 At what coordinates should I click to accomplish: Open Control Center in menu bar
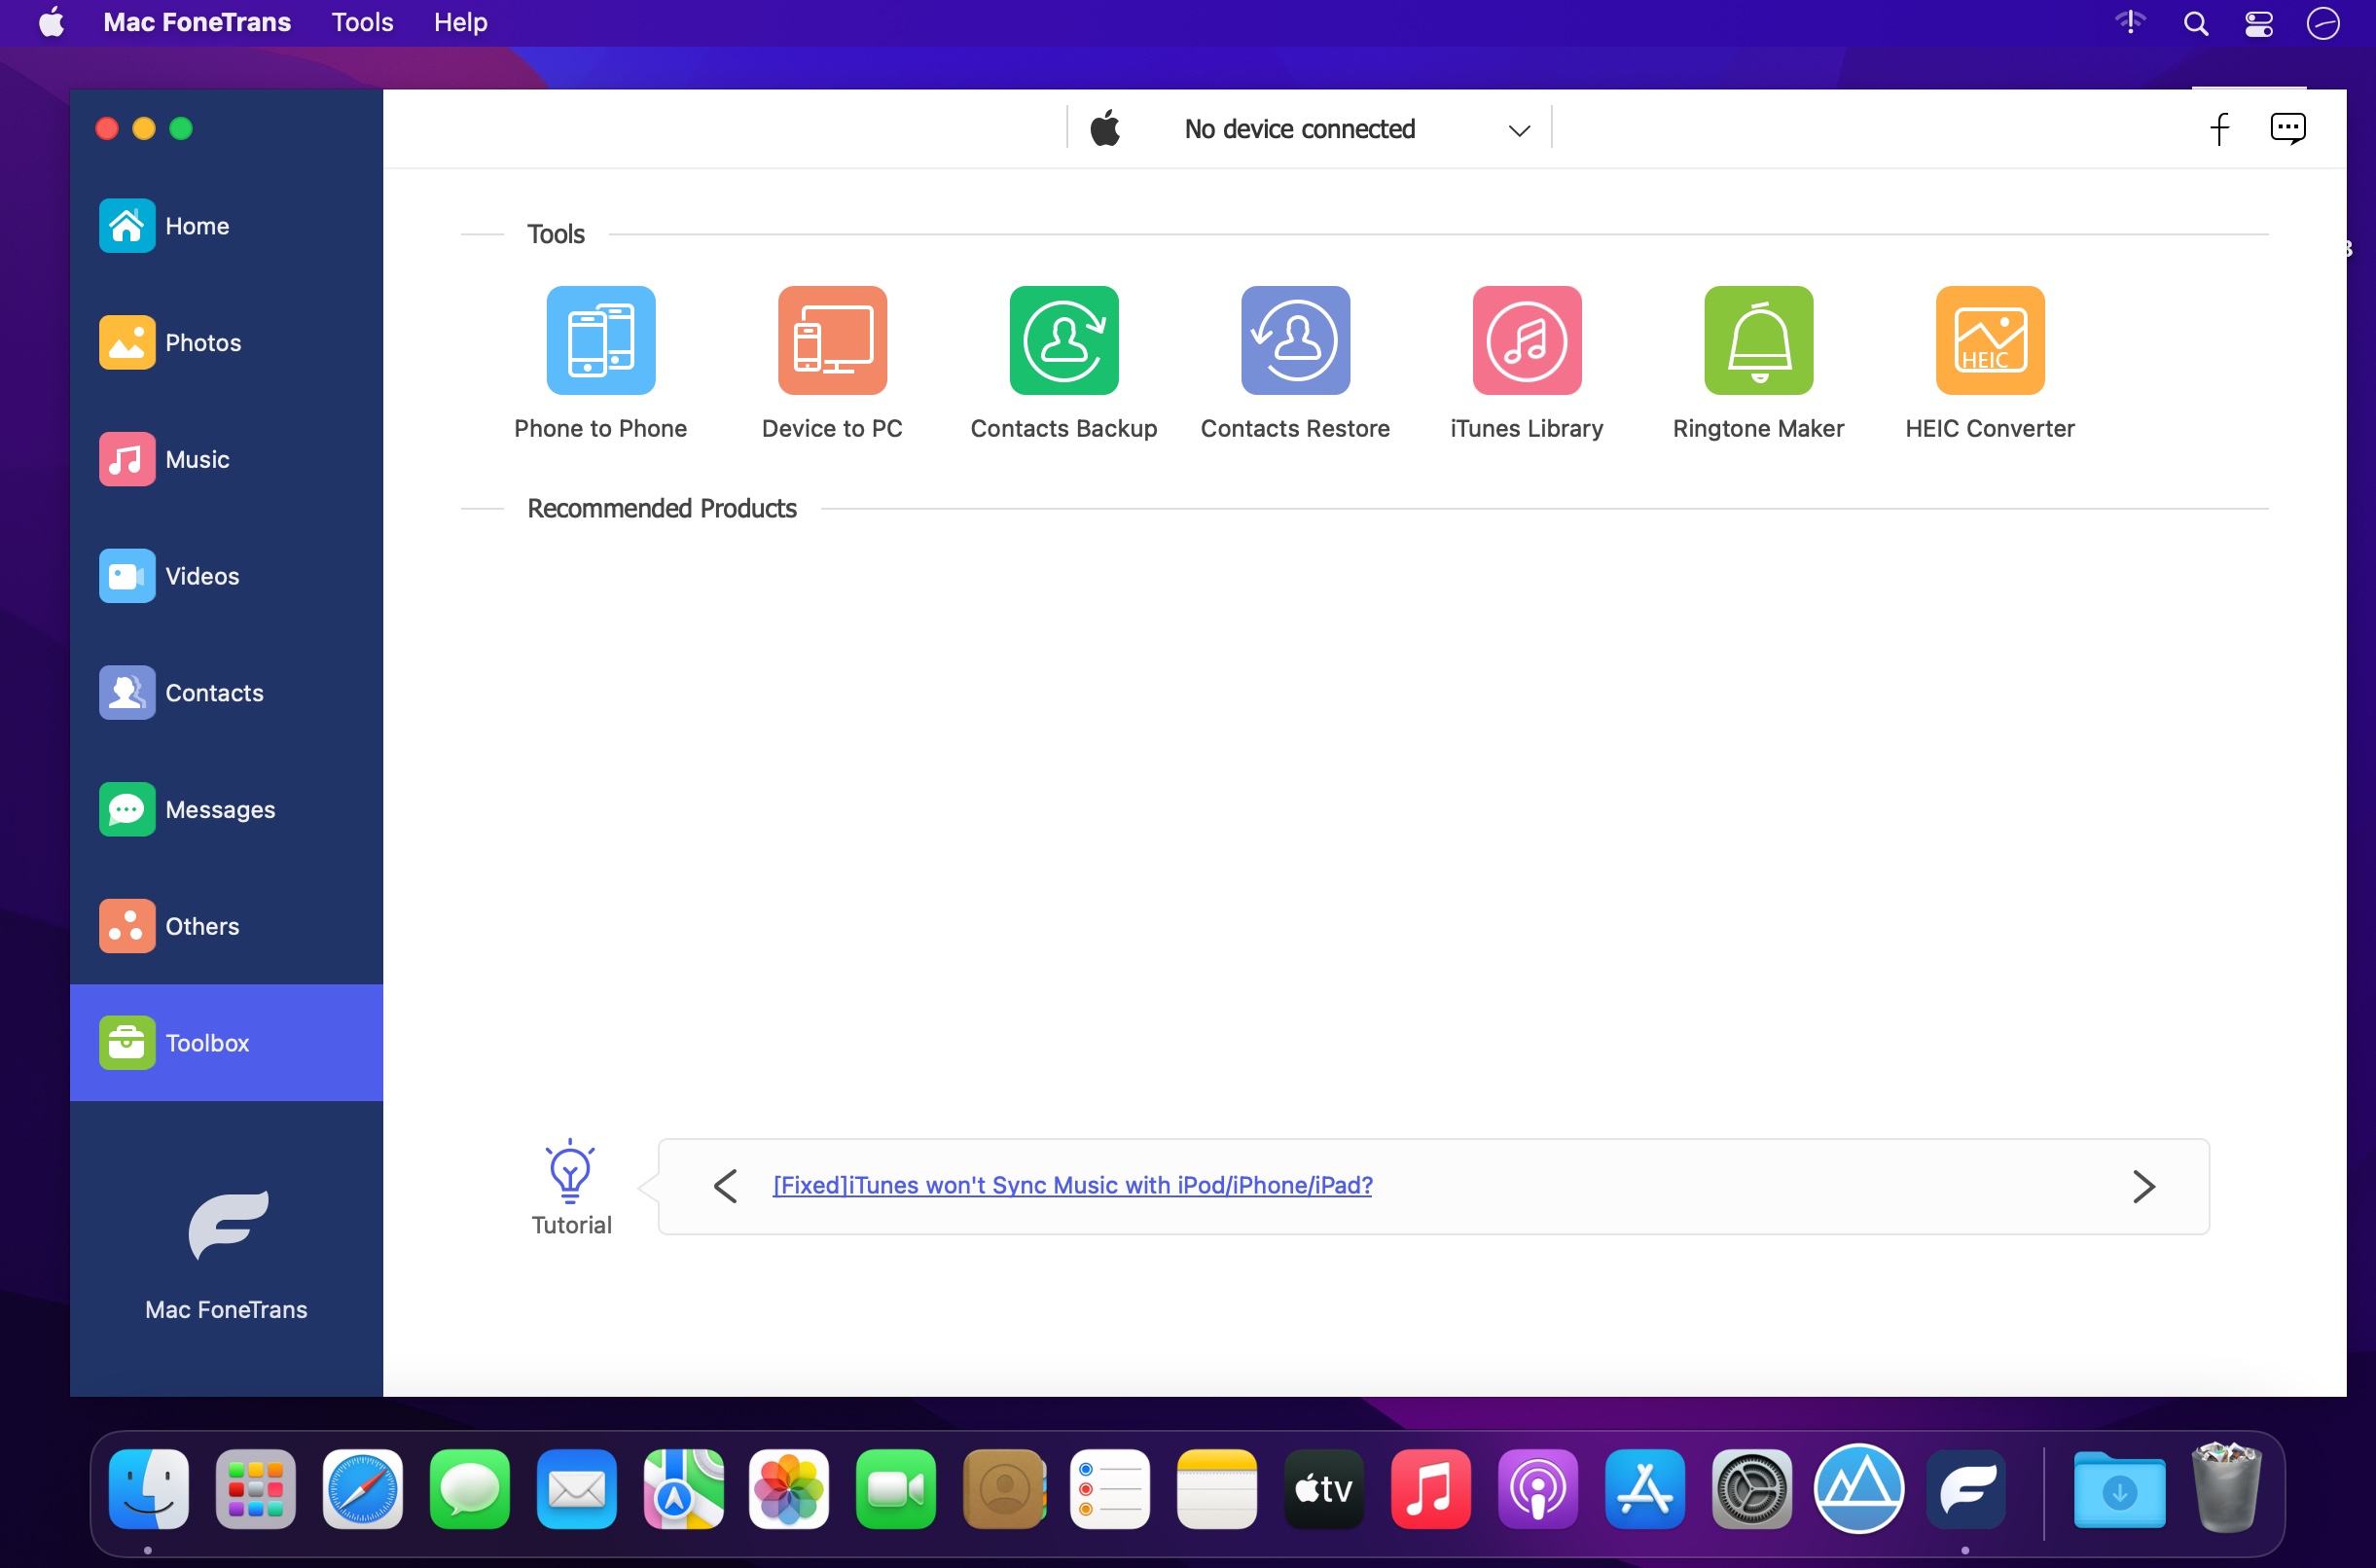pyautogui.click(x=2259, y=23)
